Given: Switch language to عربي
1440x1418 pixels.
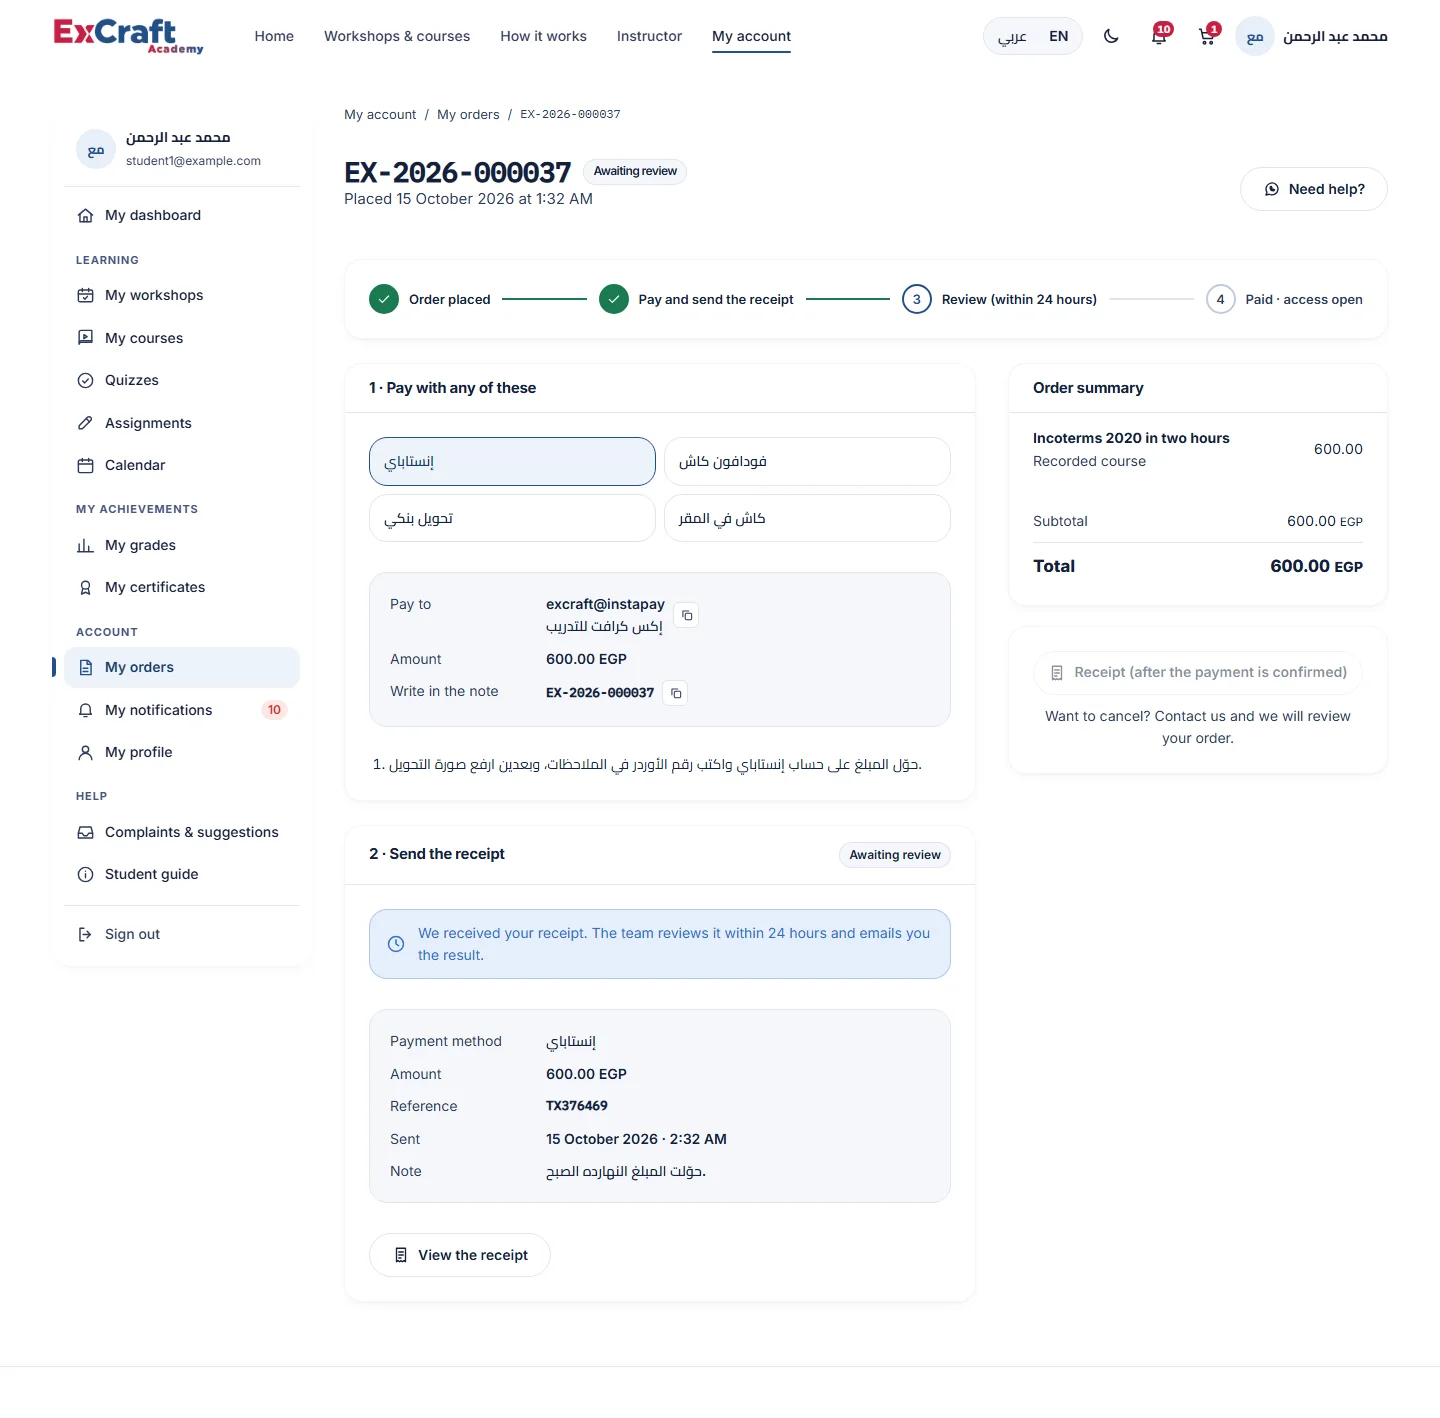Looking at the screenshot, I should [1012, 36].
